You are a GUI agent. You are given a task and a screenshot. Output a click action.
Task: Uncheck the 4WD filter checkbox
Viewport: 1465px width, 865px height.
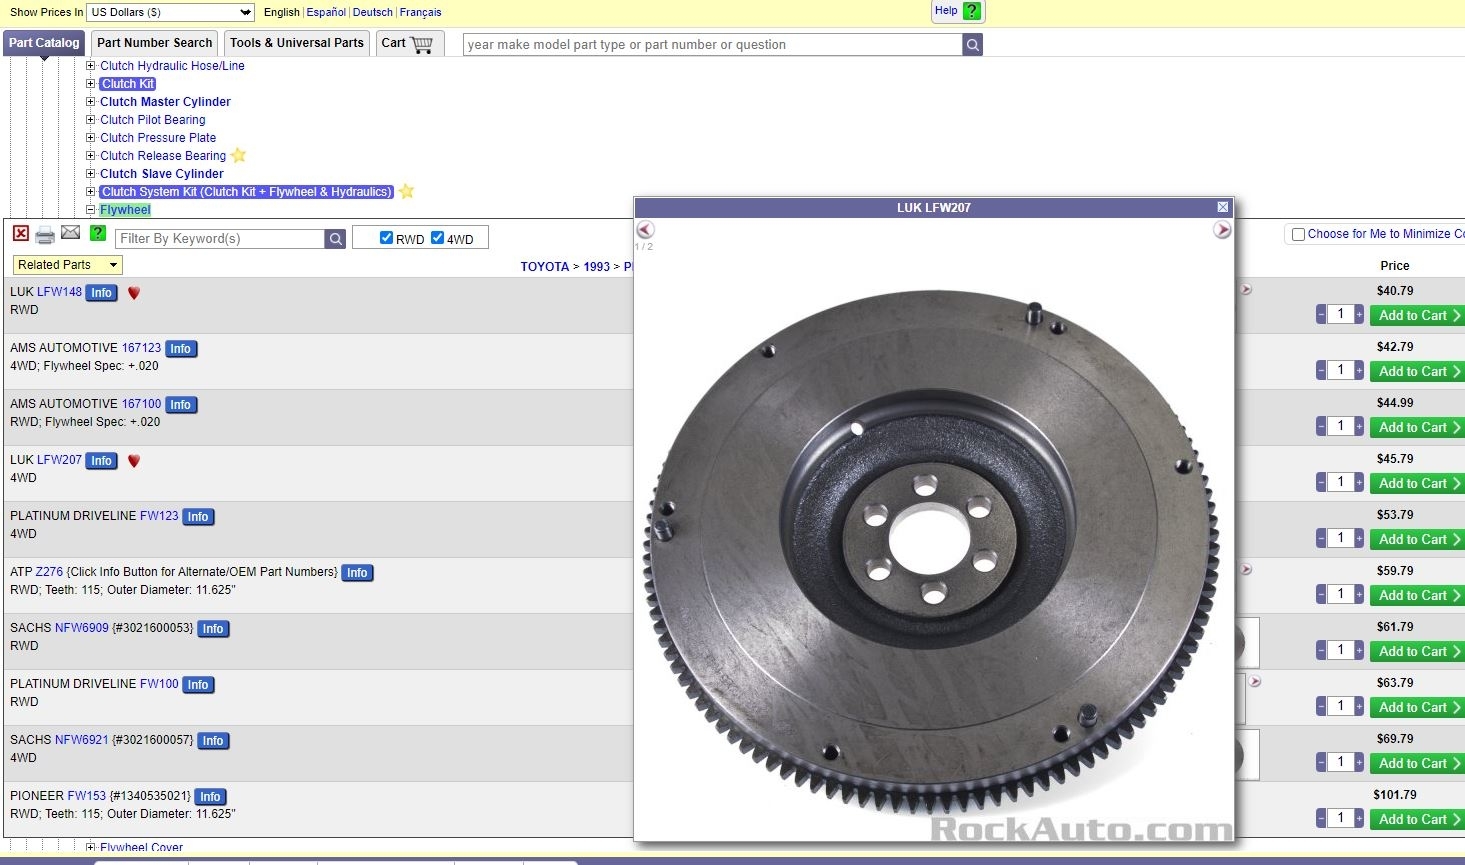pyautogui.click(x=437, y=238)
